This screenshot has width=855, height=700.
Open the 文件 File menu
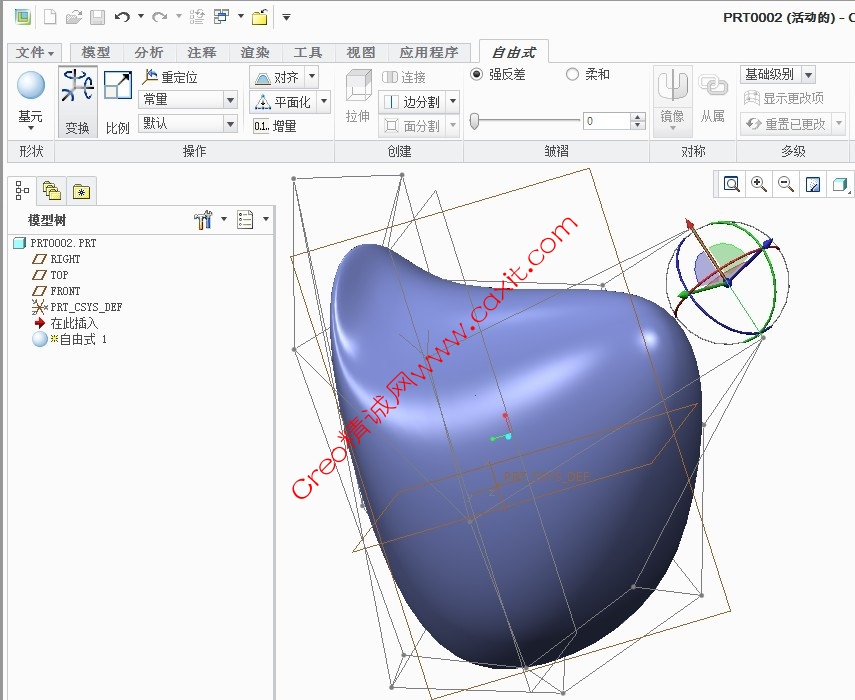(x=34, y=52)
